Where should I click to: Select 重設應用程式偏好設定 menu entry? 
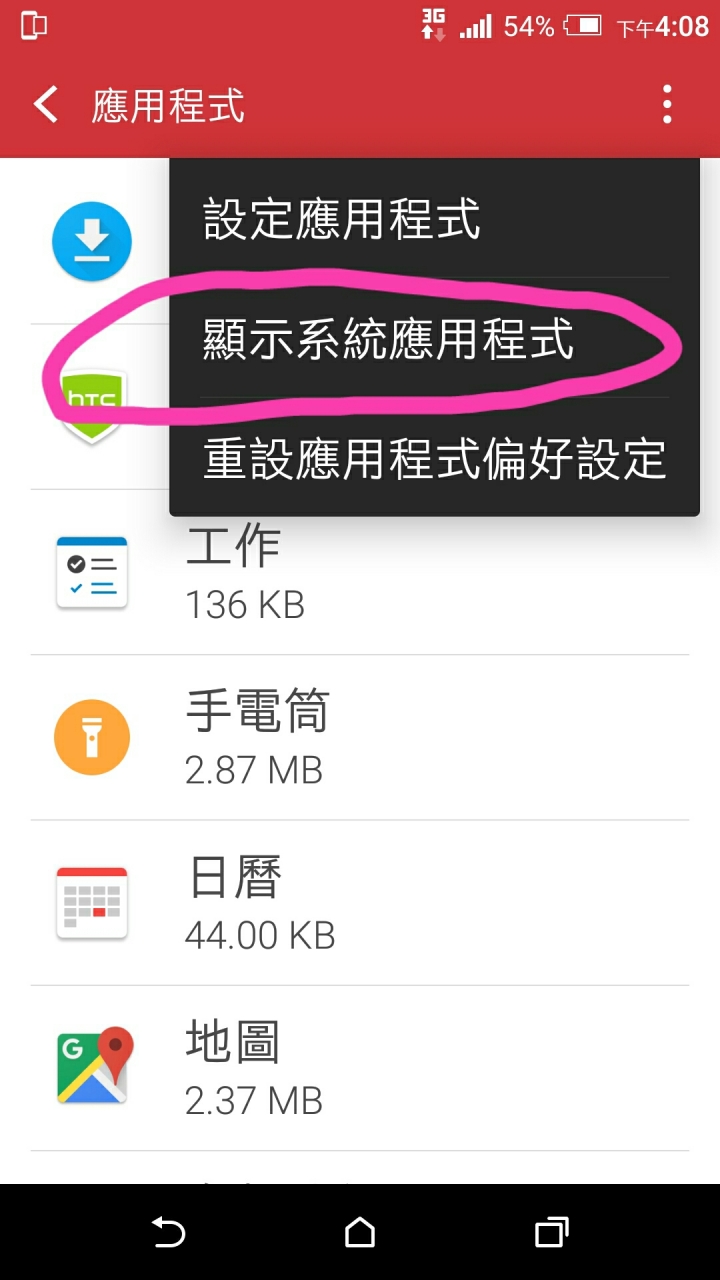click(x=434, y=458)
